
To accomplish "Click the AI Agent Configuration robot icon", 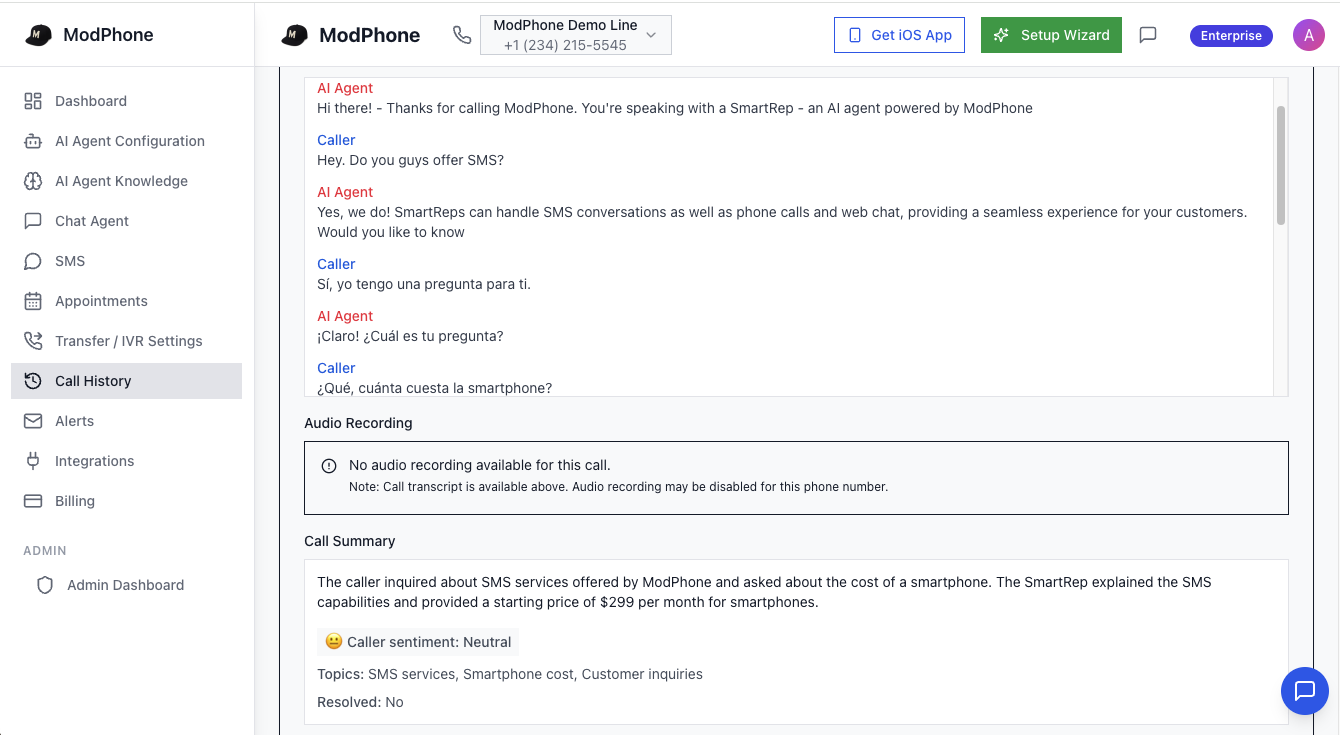I will click(x=33, y=141).
